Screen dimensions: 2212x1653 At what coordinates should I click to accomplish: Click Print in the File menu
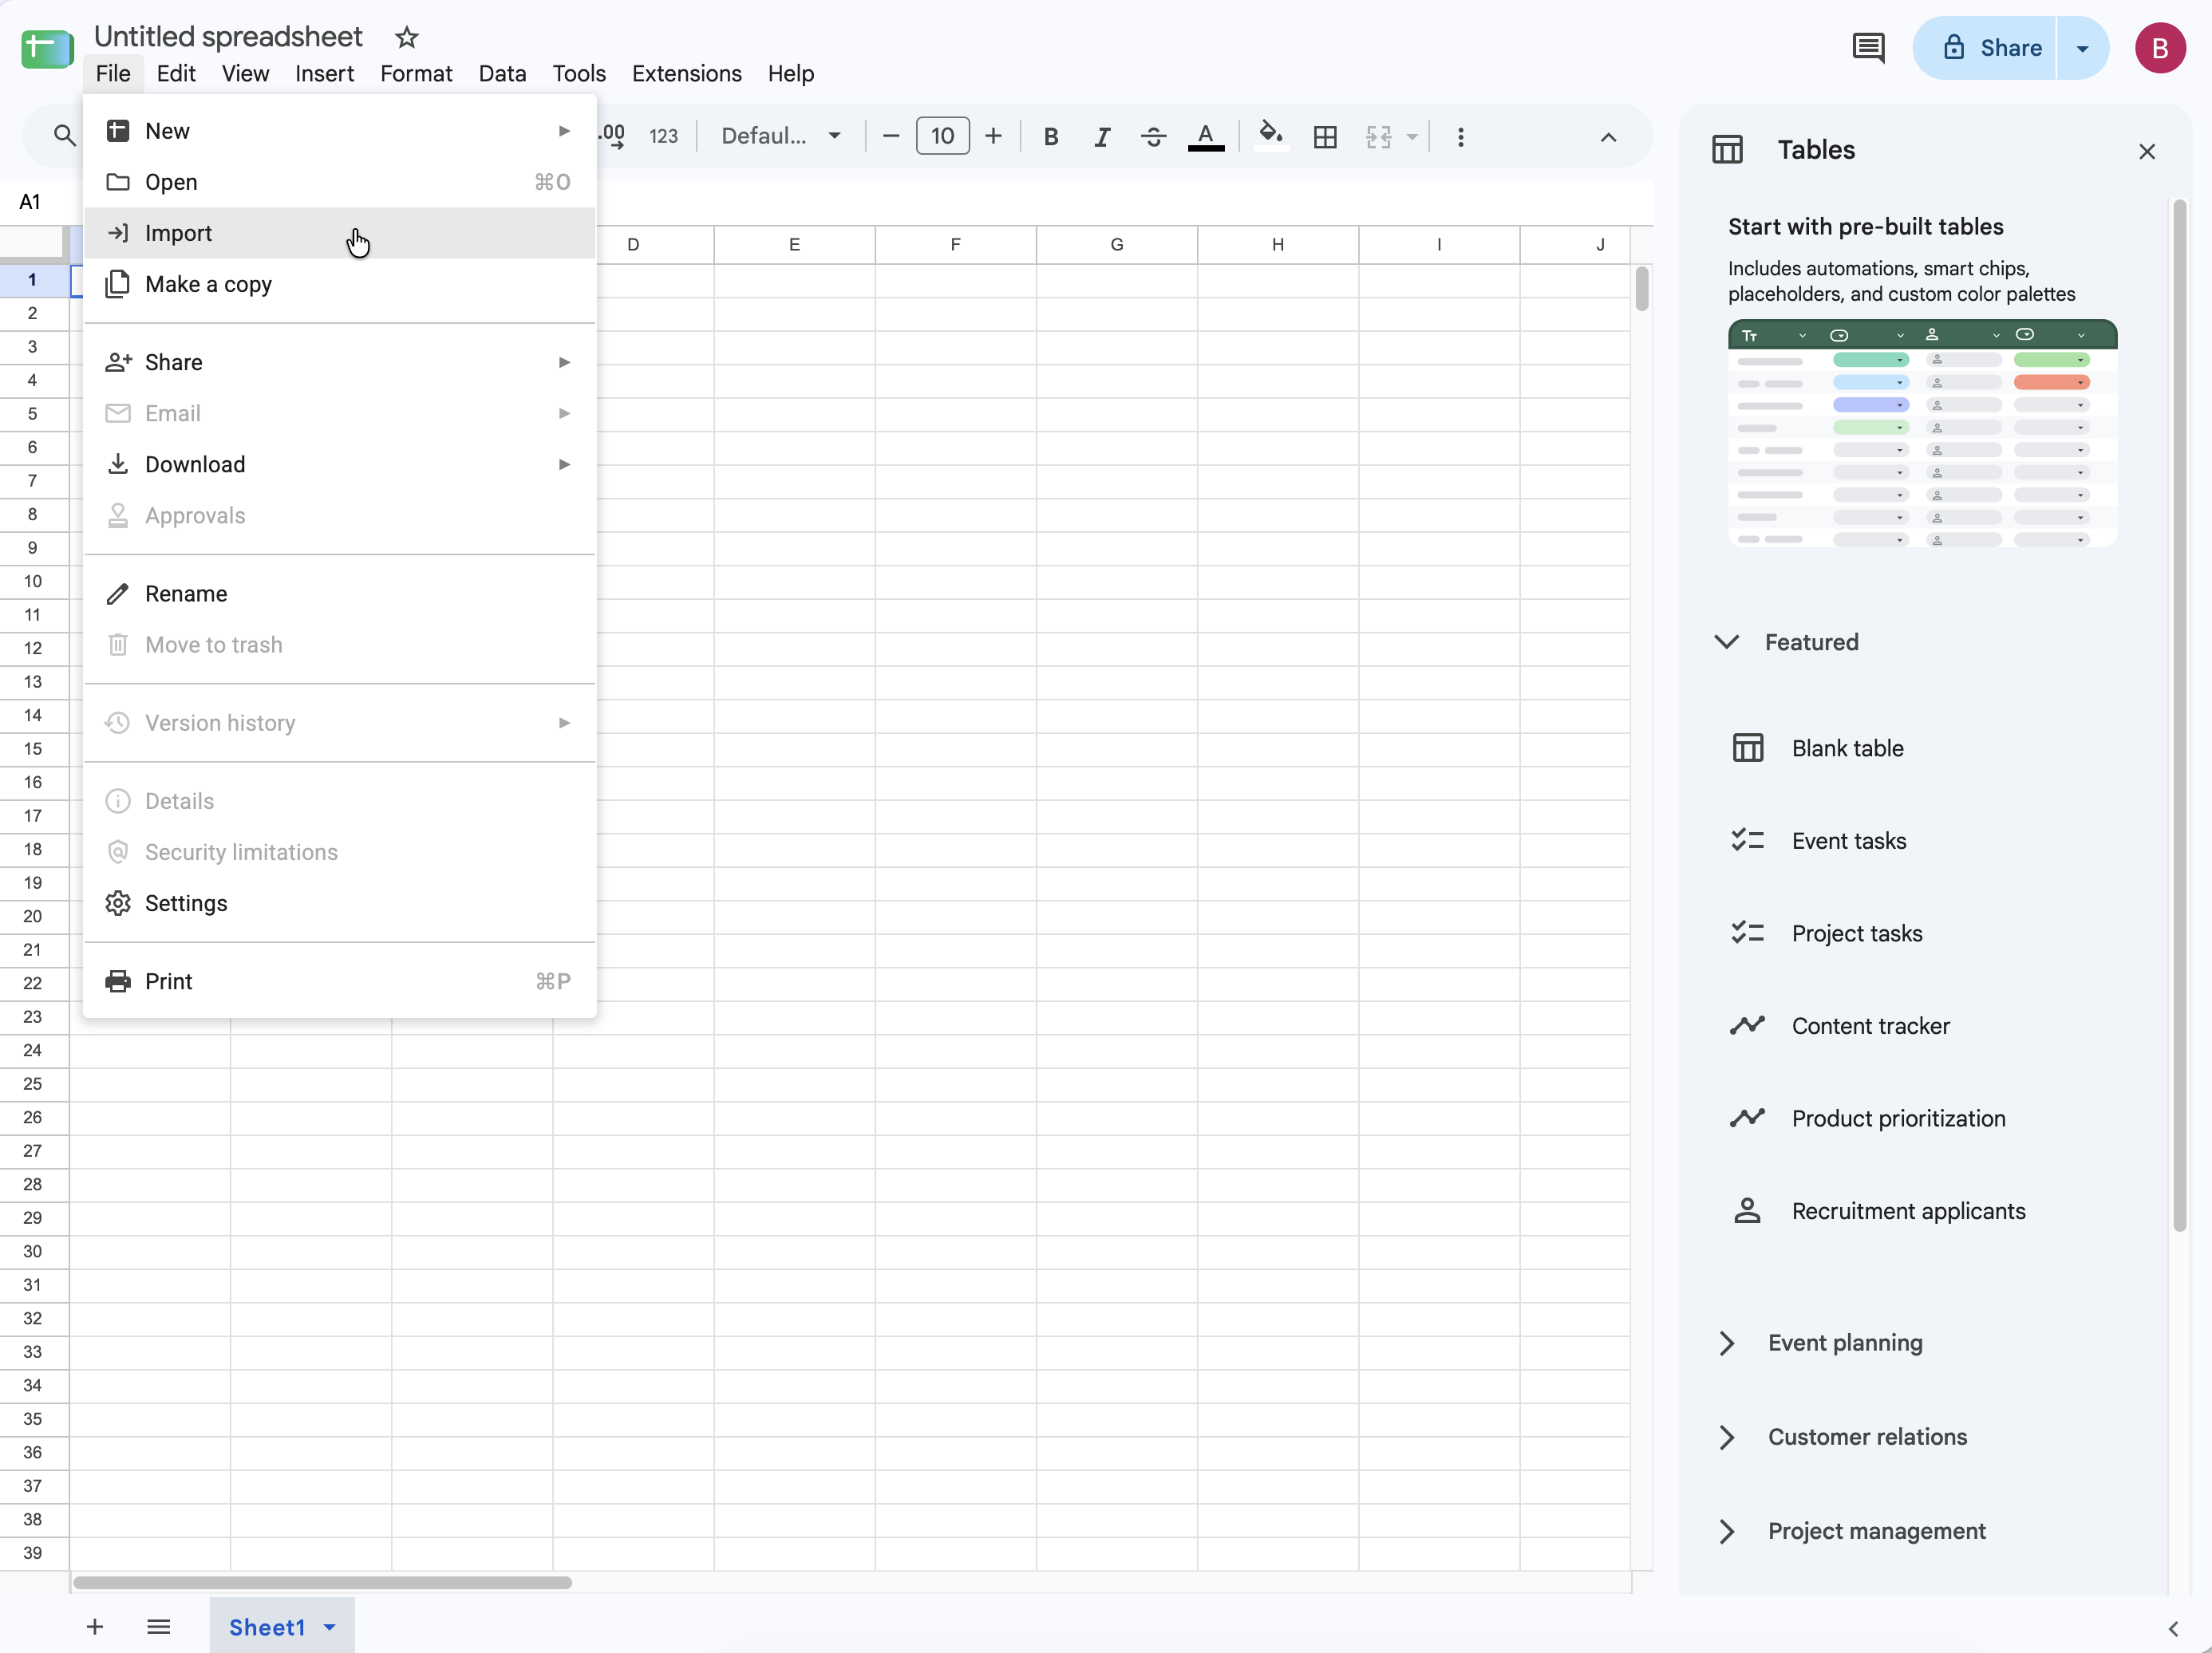(x=340, y=981)
